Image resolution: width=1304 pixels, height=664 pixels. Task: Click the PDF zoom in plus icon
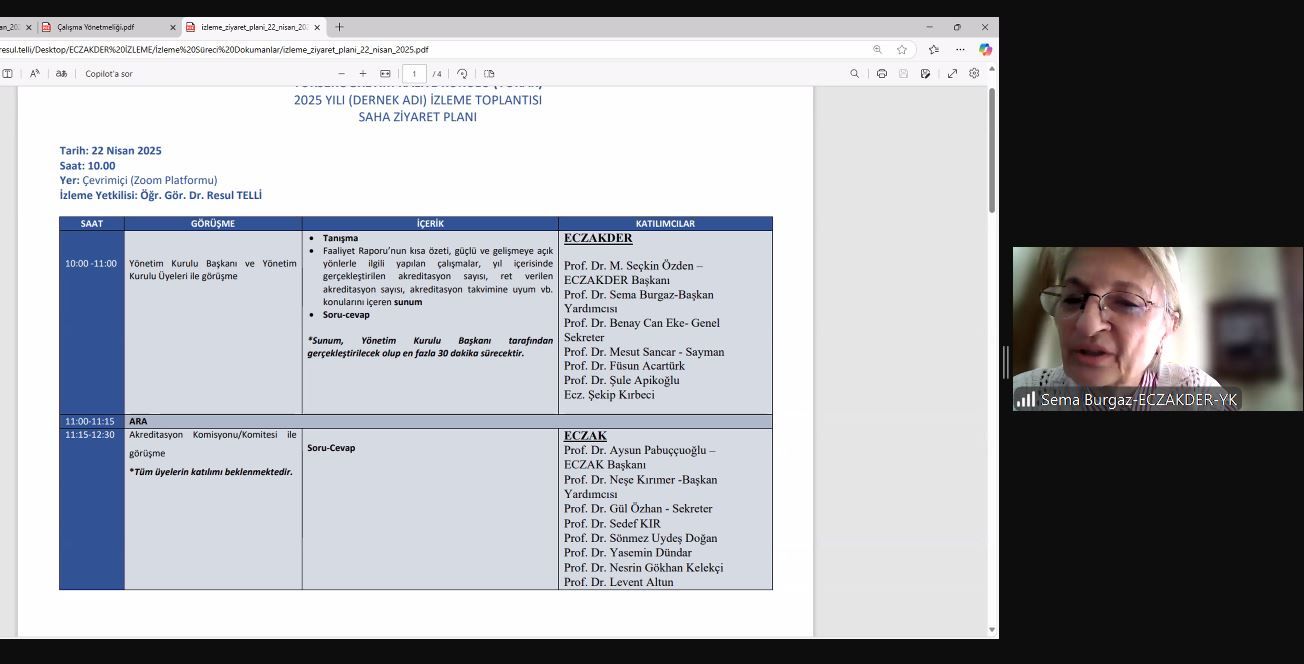coord(363,74)
